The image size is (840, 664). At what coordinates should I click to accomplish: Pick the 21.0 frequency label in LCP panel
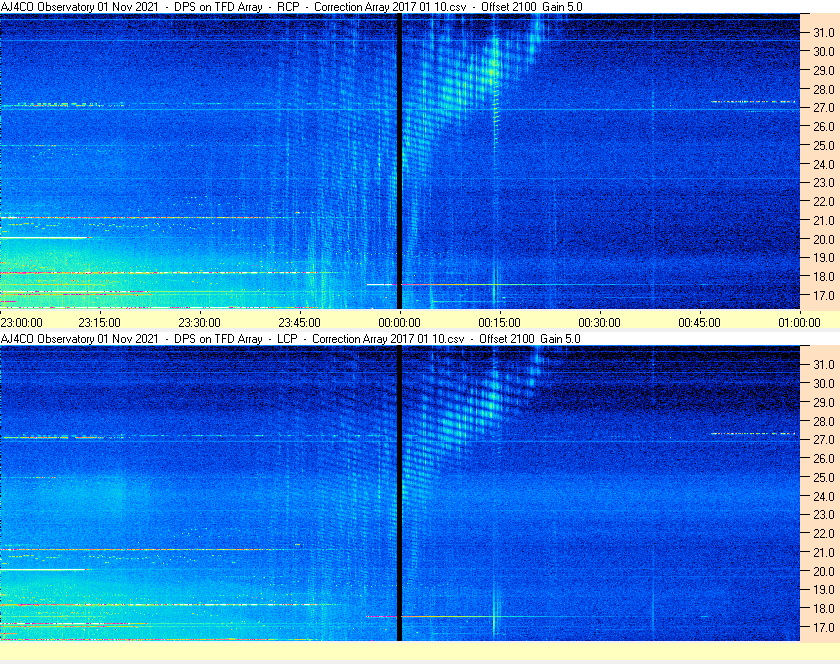tap(824, 552)
